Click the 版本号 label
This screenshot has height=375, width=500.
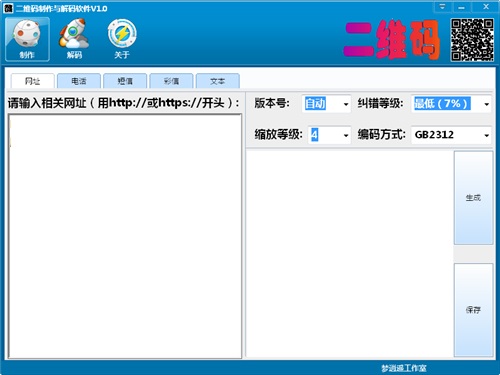click(x=272, y=103)
